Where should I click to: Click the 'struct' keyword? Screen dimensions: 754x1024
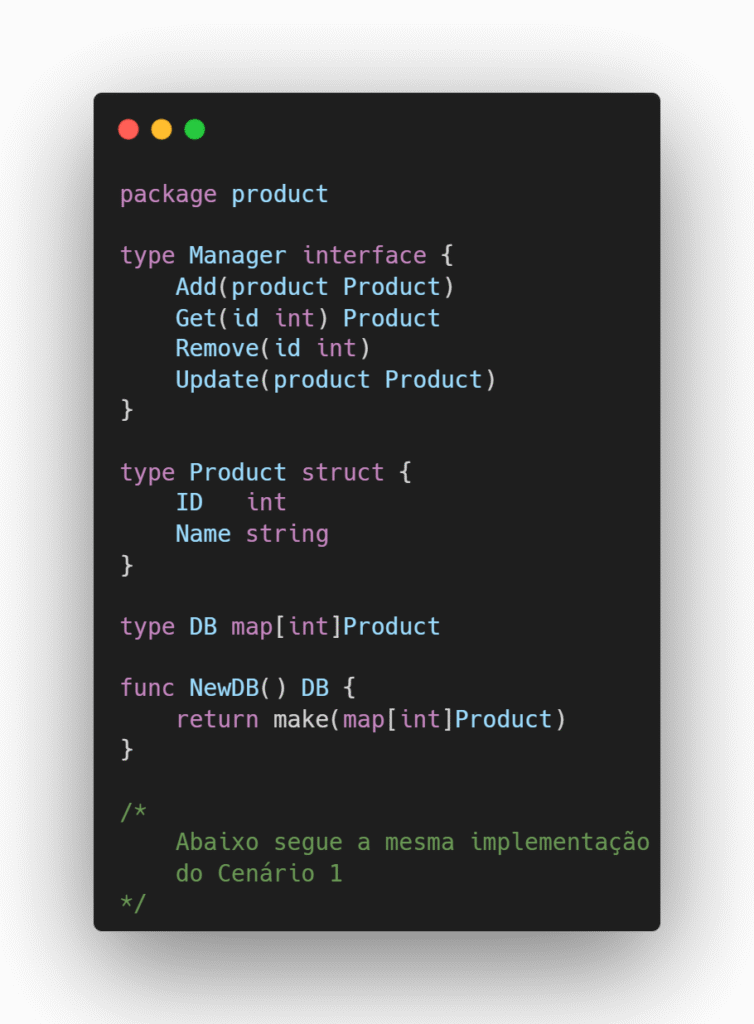click(343, 472)
